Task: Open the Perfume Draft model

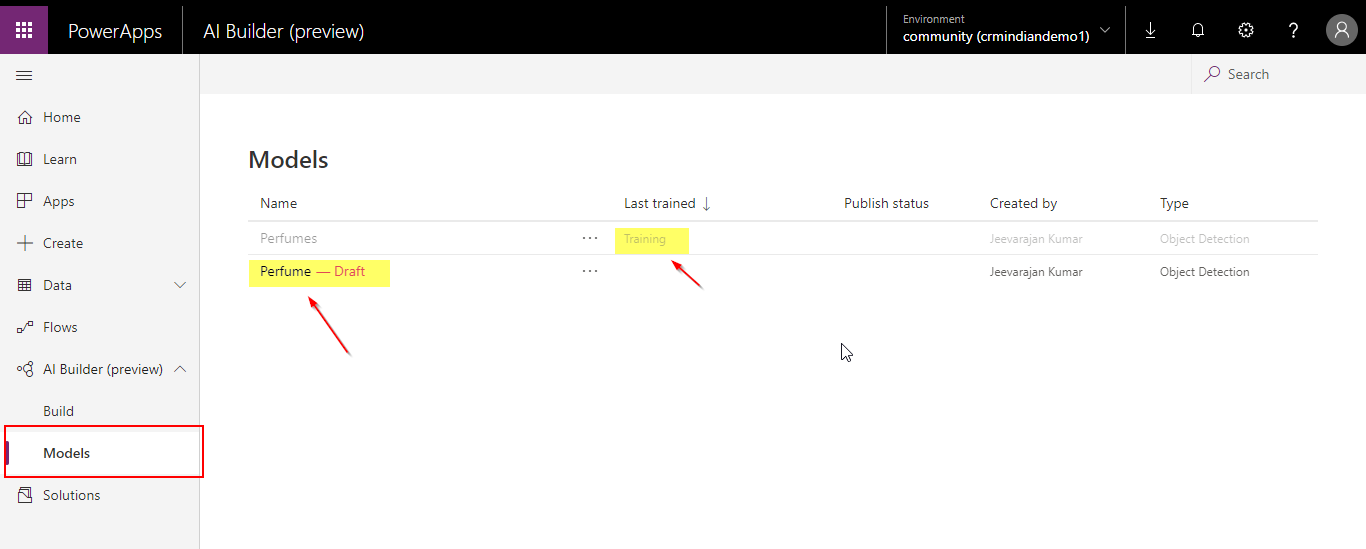Action: (x=286, y=272)
